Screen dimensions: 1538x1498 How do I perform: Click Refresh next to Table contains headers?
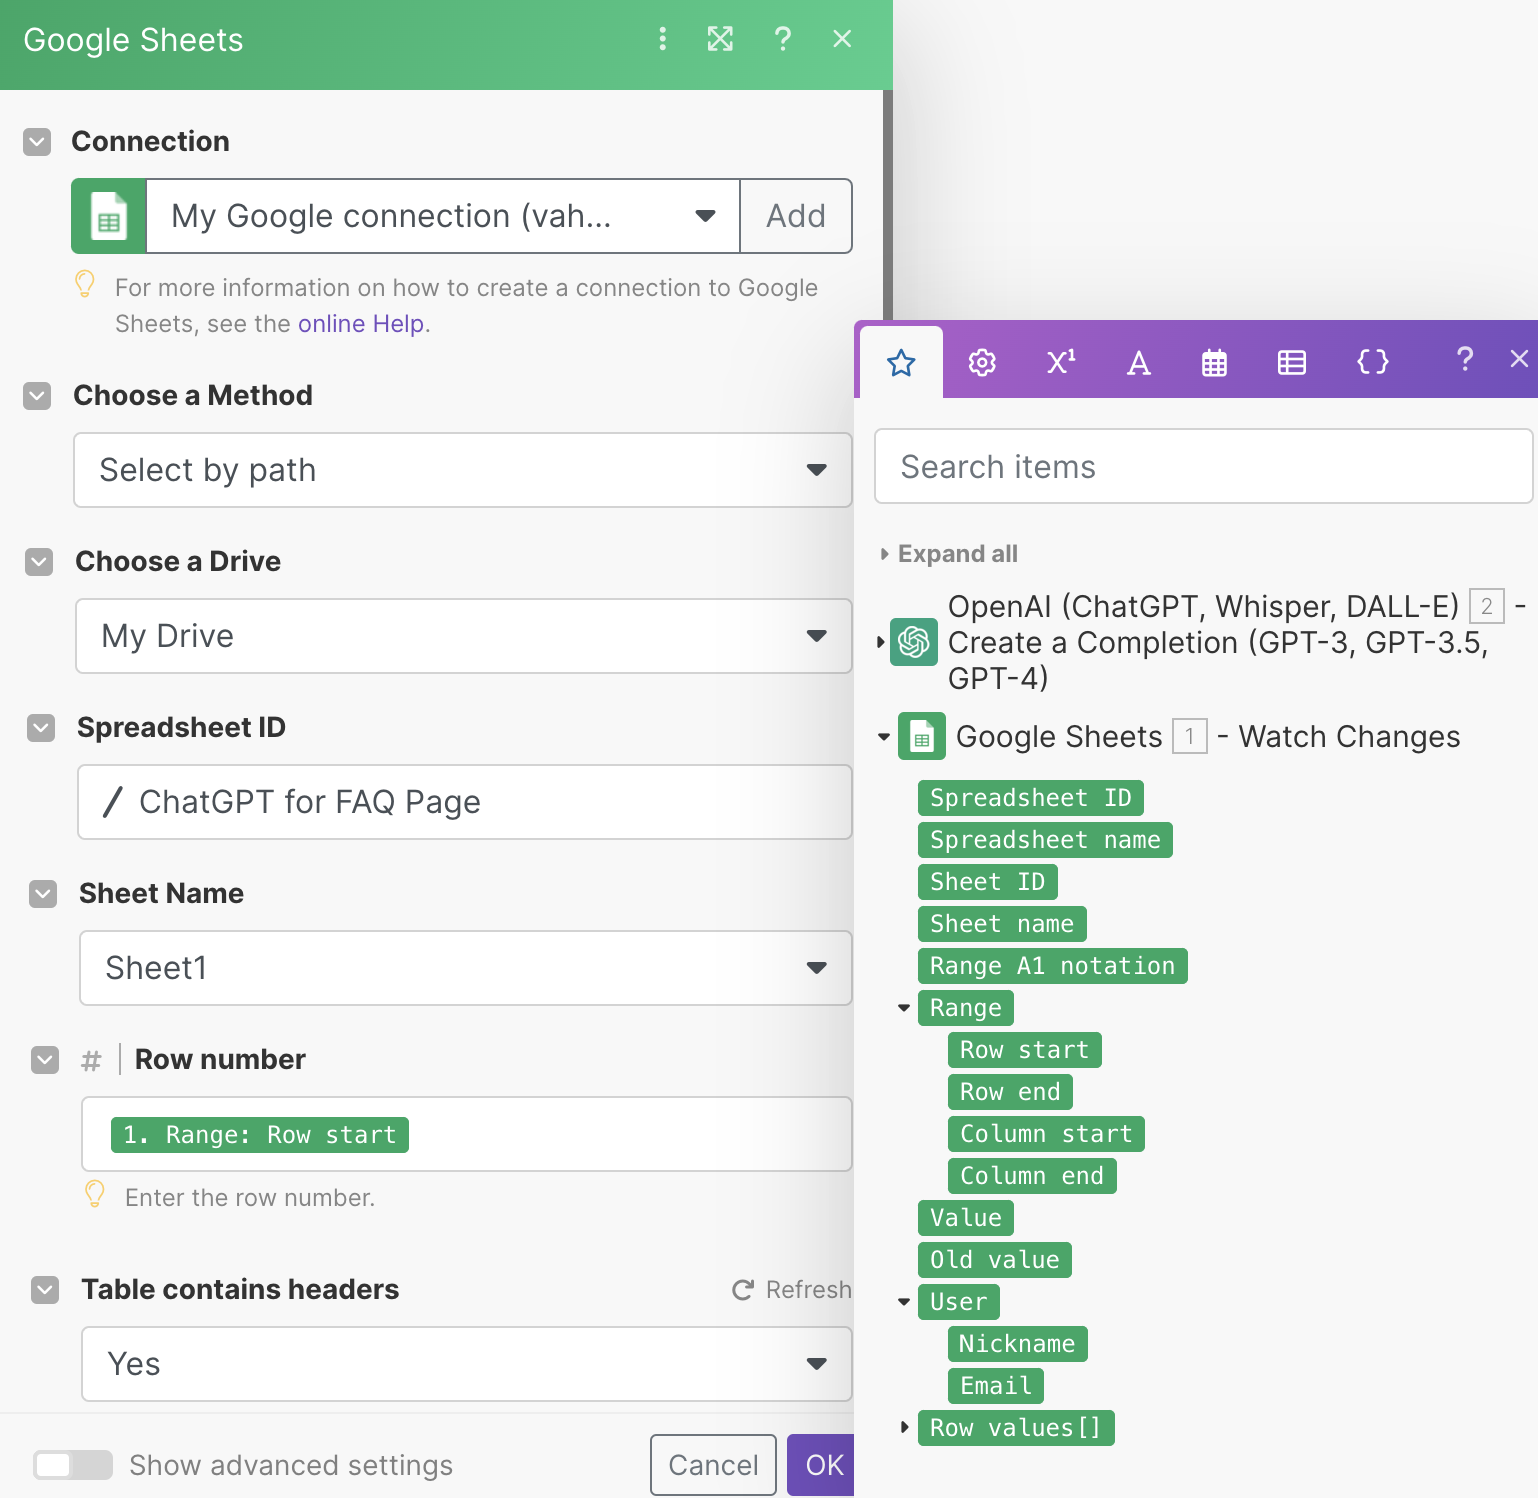[x=792, y=1290]
